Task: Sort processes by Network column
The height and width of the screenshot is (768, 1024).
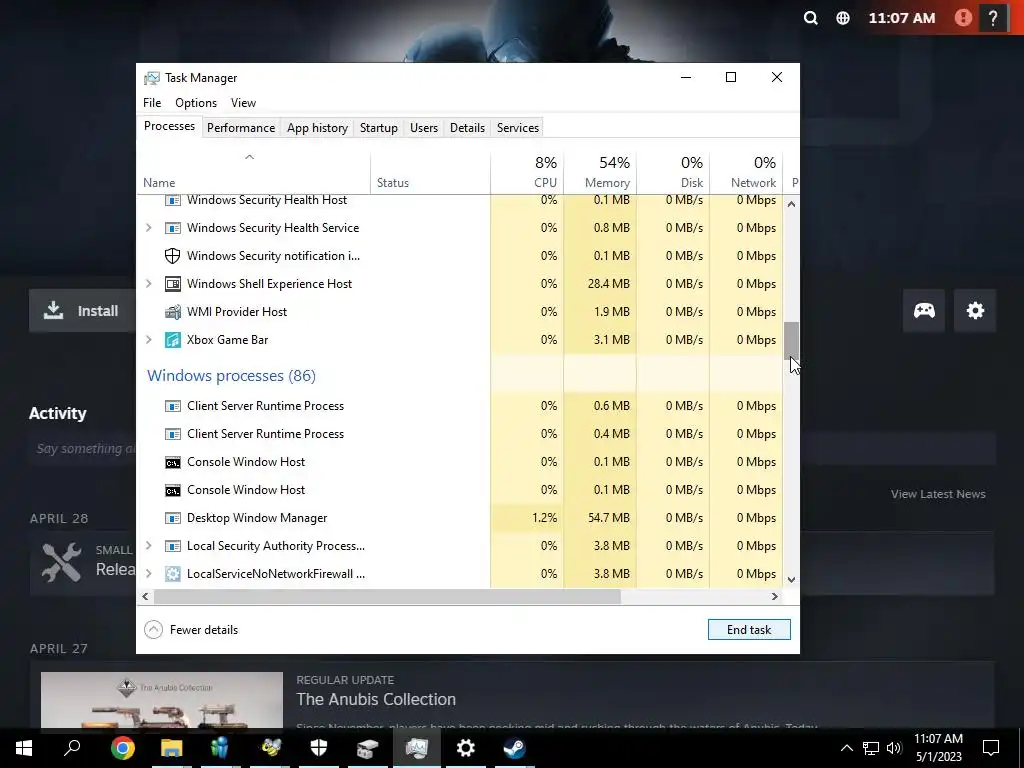Action: [x=746, y=172]
